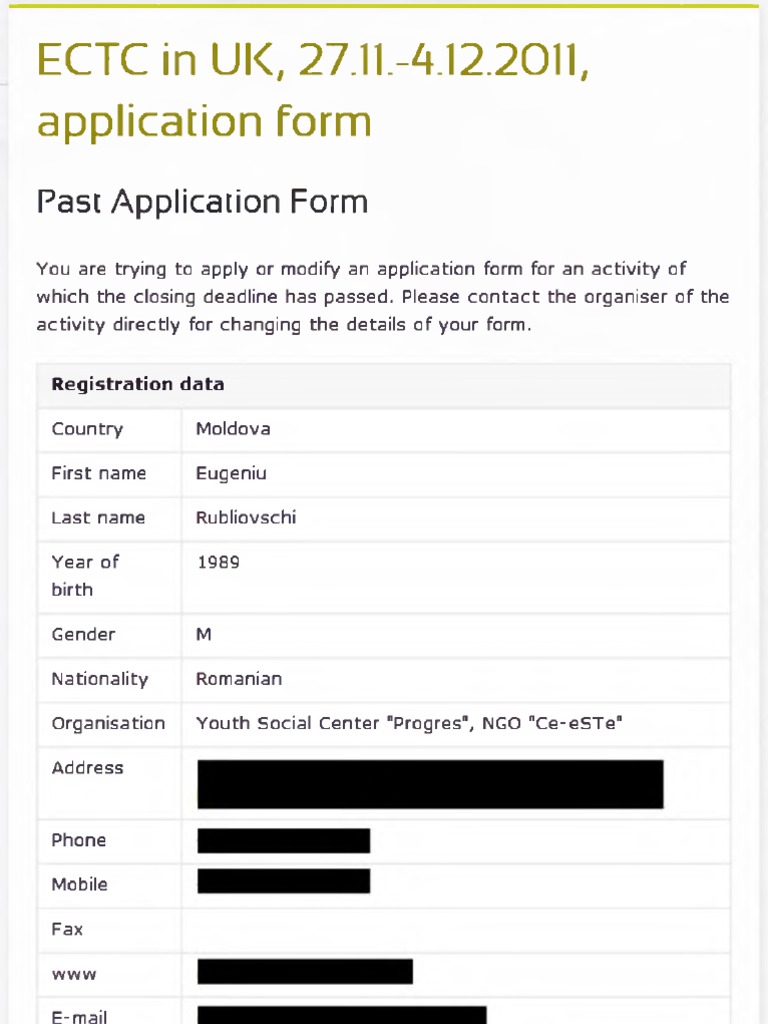The image size is (768, 1024).
Task: Click the Organisation value Youth Social Center
Action: [x=409, y=723]
